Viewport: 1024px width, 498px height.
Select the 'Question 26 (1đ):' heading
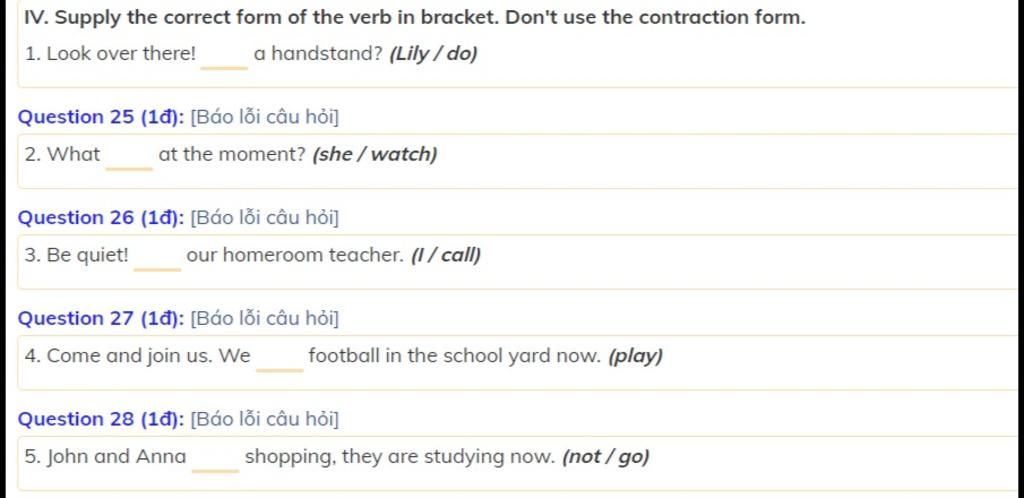tap(101, 218)
